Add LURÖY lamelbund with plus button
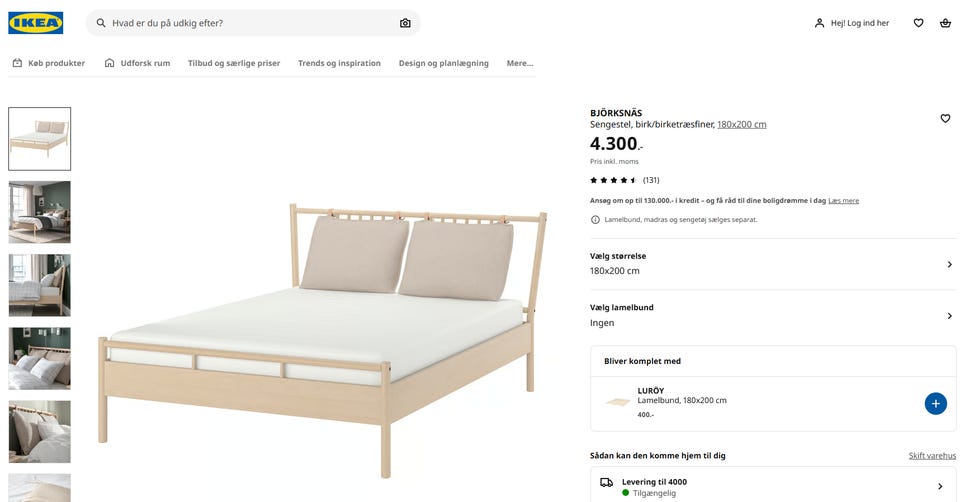The height and width of the screenshot is (502, 960). click(x=935, y=404)
